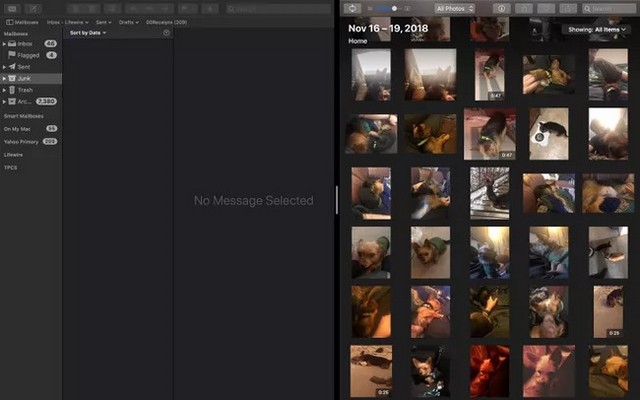The image size is (640, 400).
Task: Select the Inbox mailbox in sidebar
Action: pos(31,44)
